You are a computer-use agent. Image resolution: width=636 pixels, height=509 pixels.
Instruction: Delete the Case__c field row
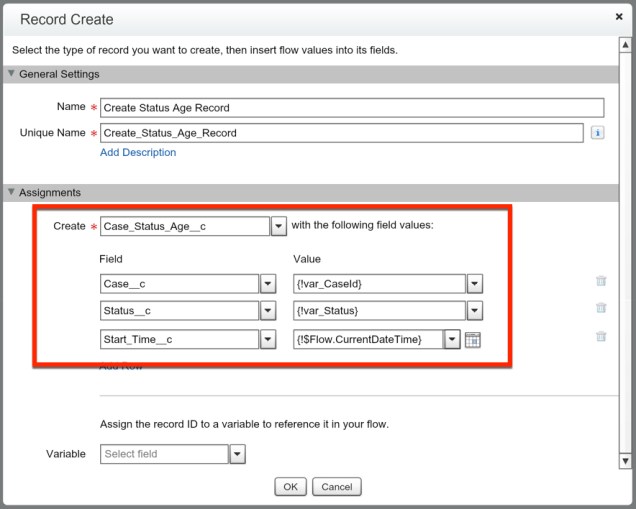point(600,284)
